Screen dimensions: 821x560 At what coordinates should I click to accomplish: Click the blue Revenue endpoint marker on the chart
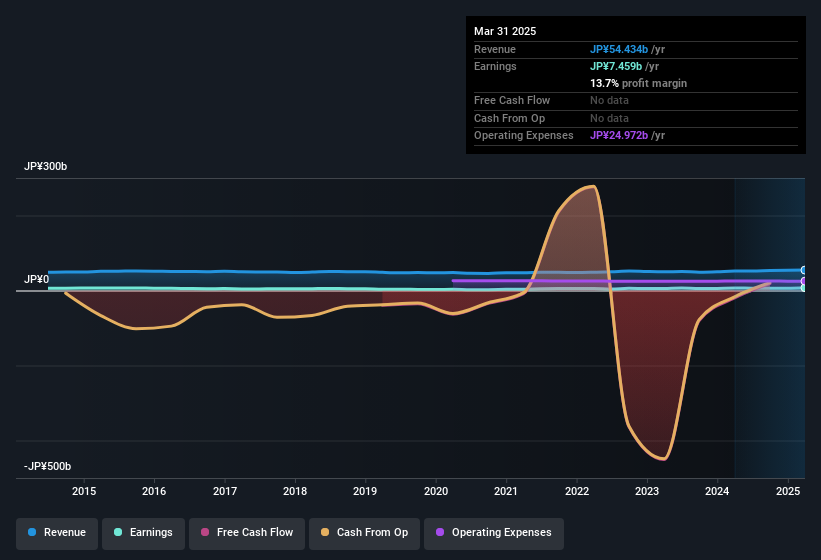pos(804,270)
